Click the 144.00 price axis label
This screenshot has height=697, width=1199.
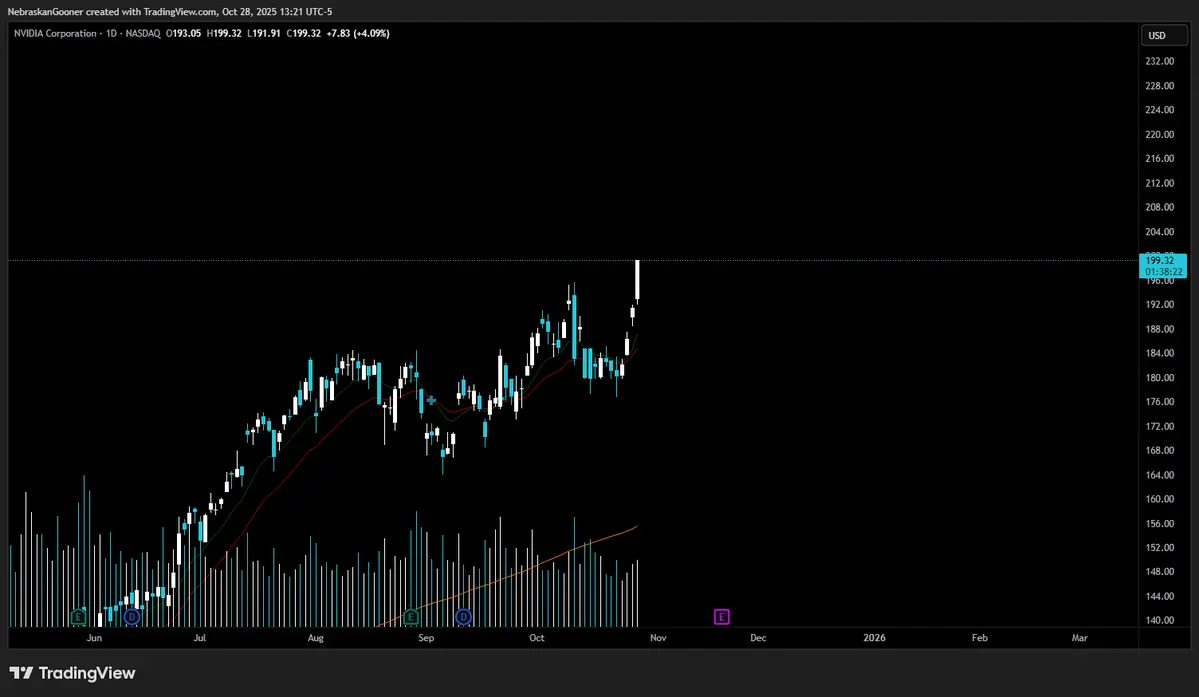coord(1159,596)
